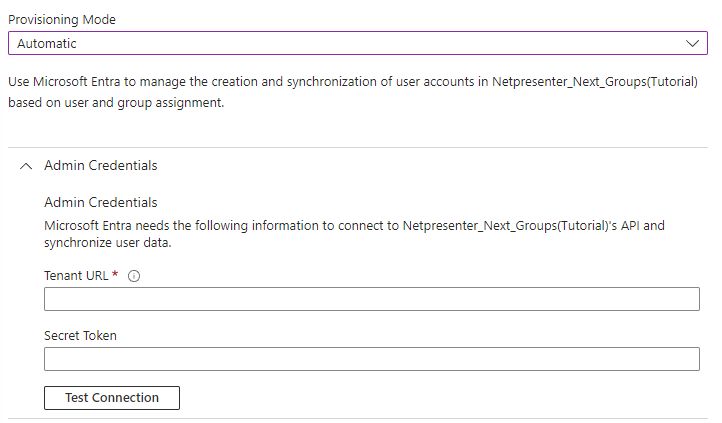Open the Provisioning Mode dropdown showing Automatic
The height and width of the screenshot is (423, 722).
pos(358,43)
